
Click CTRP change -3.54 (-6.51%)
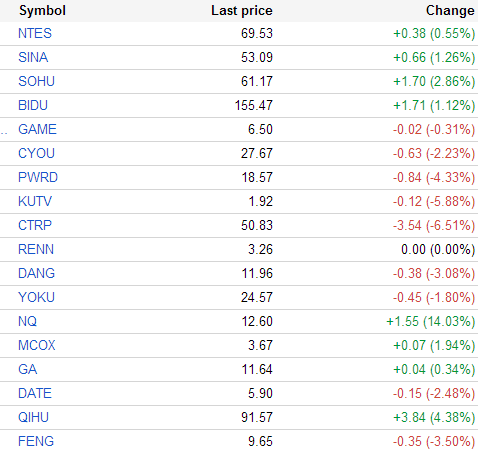pos(434,225)
